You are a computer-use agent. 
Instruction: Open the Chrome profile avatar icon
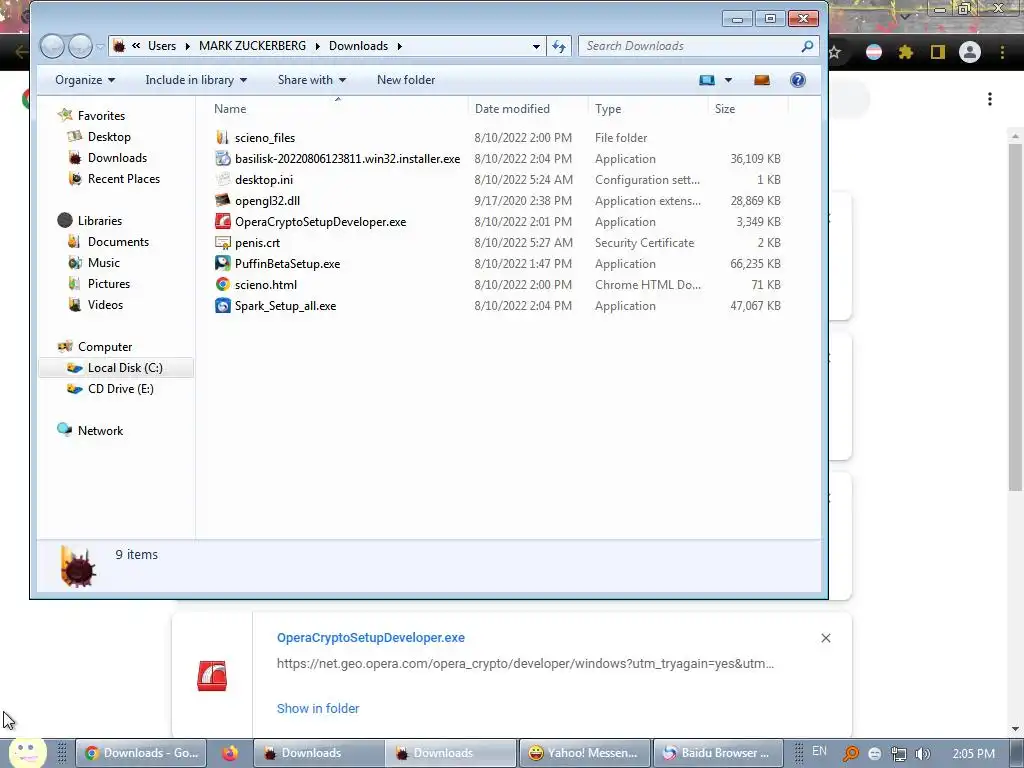(970, 52)
